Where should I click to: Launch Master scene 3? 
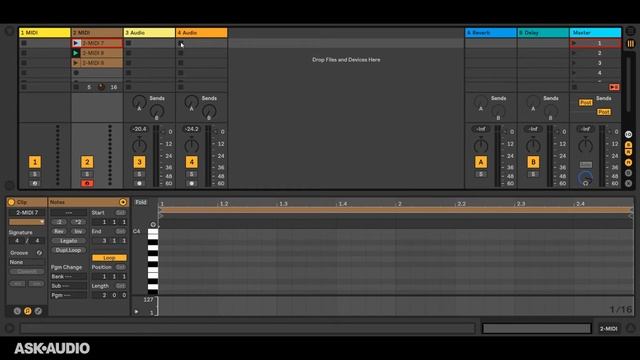click(x=574, y=63)
